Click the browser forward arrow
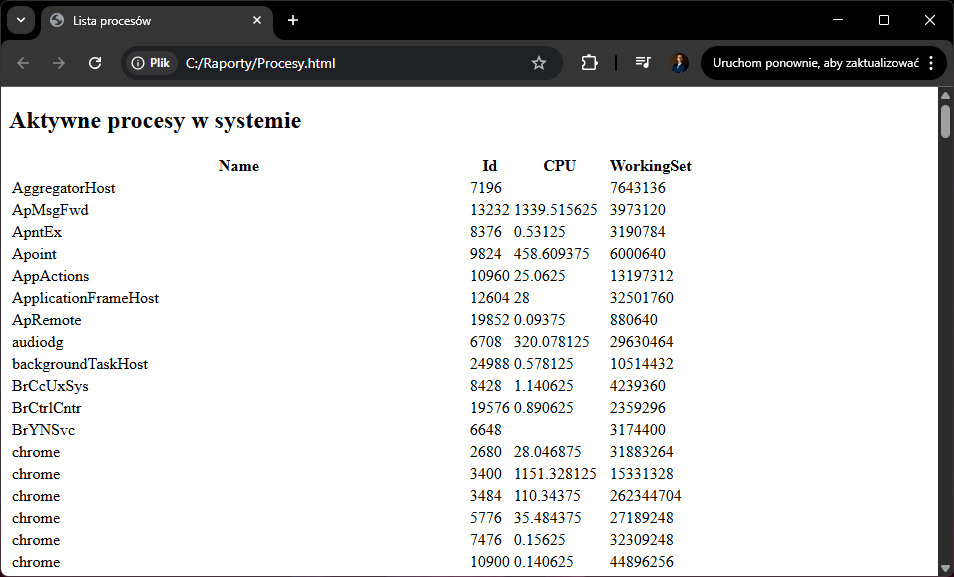Screen dimensions: 954x577 click(x=59, y=63)
